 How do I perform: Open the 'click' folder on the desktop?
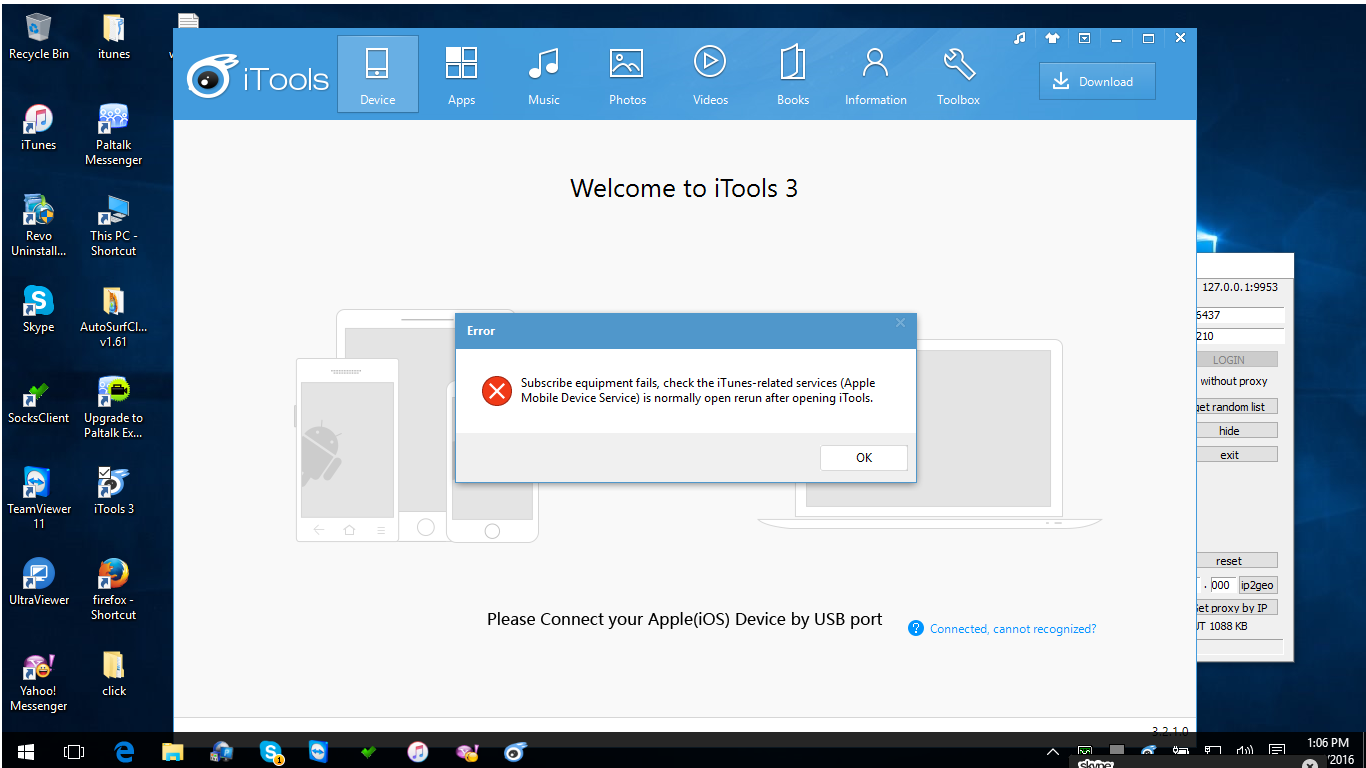pyautogui.click(x=114, y=673)
